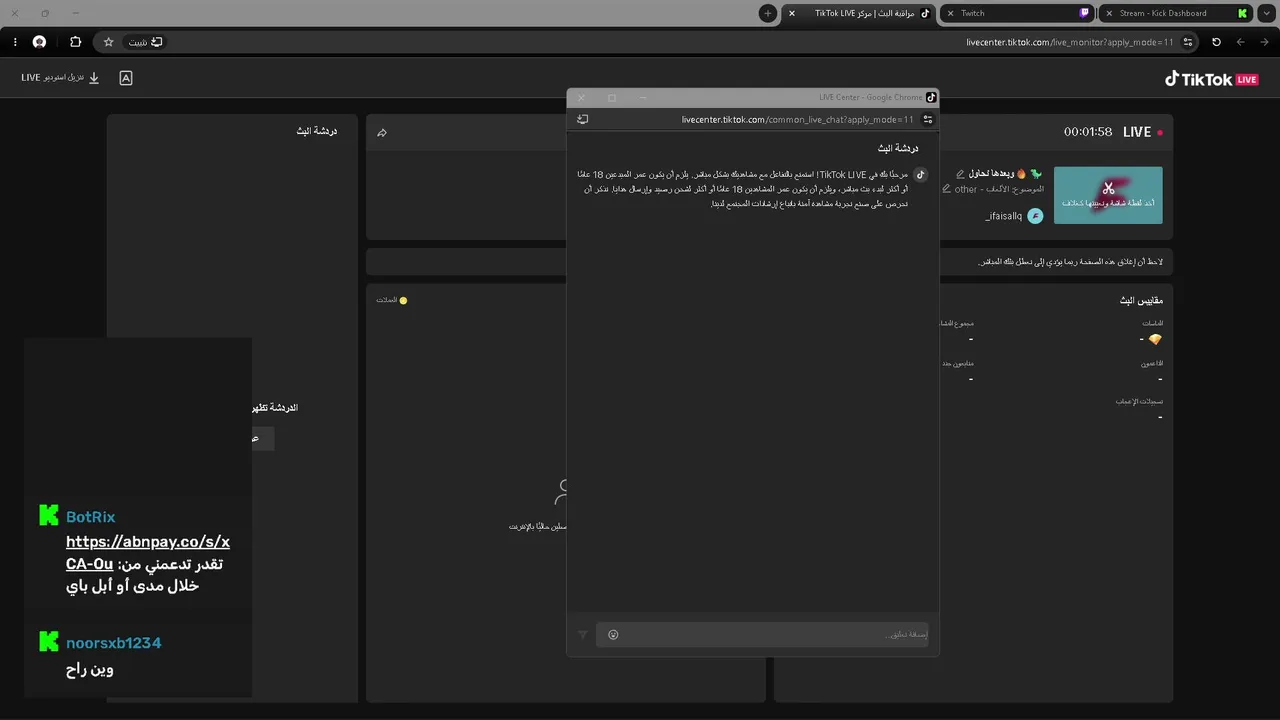Edit the 'other' topic with pencil icon
The height and width of the screenshot is (720, 1280).
point(946,189)
